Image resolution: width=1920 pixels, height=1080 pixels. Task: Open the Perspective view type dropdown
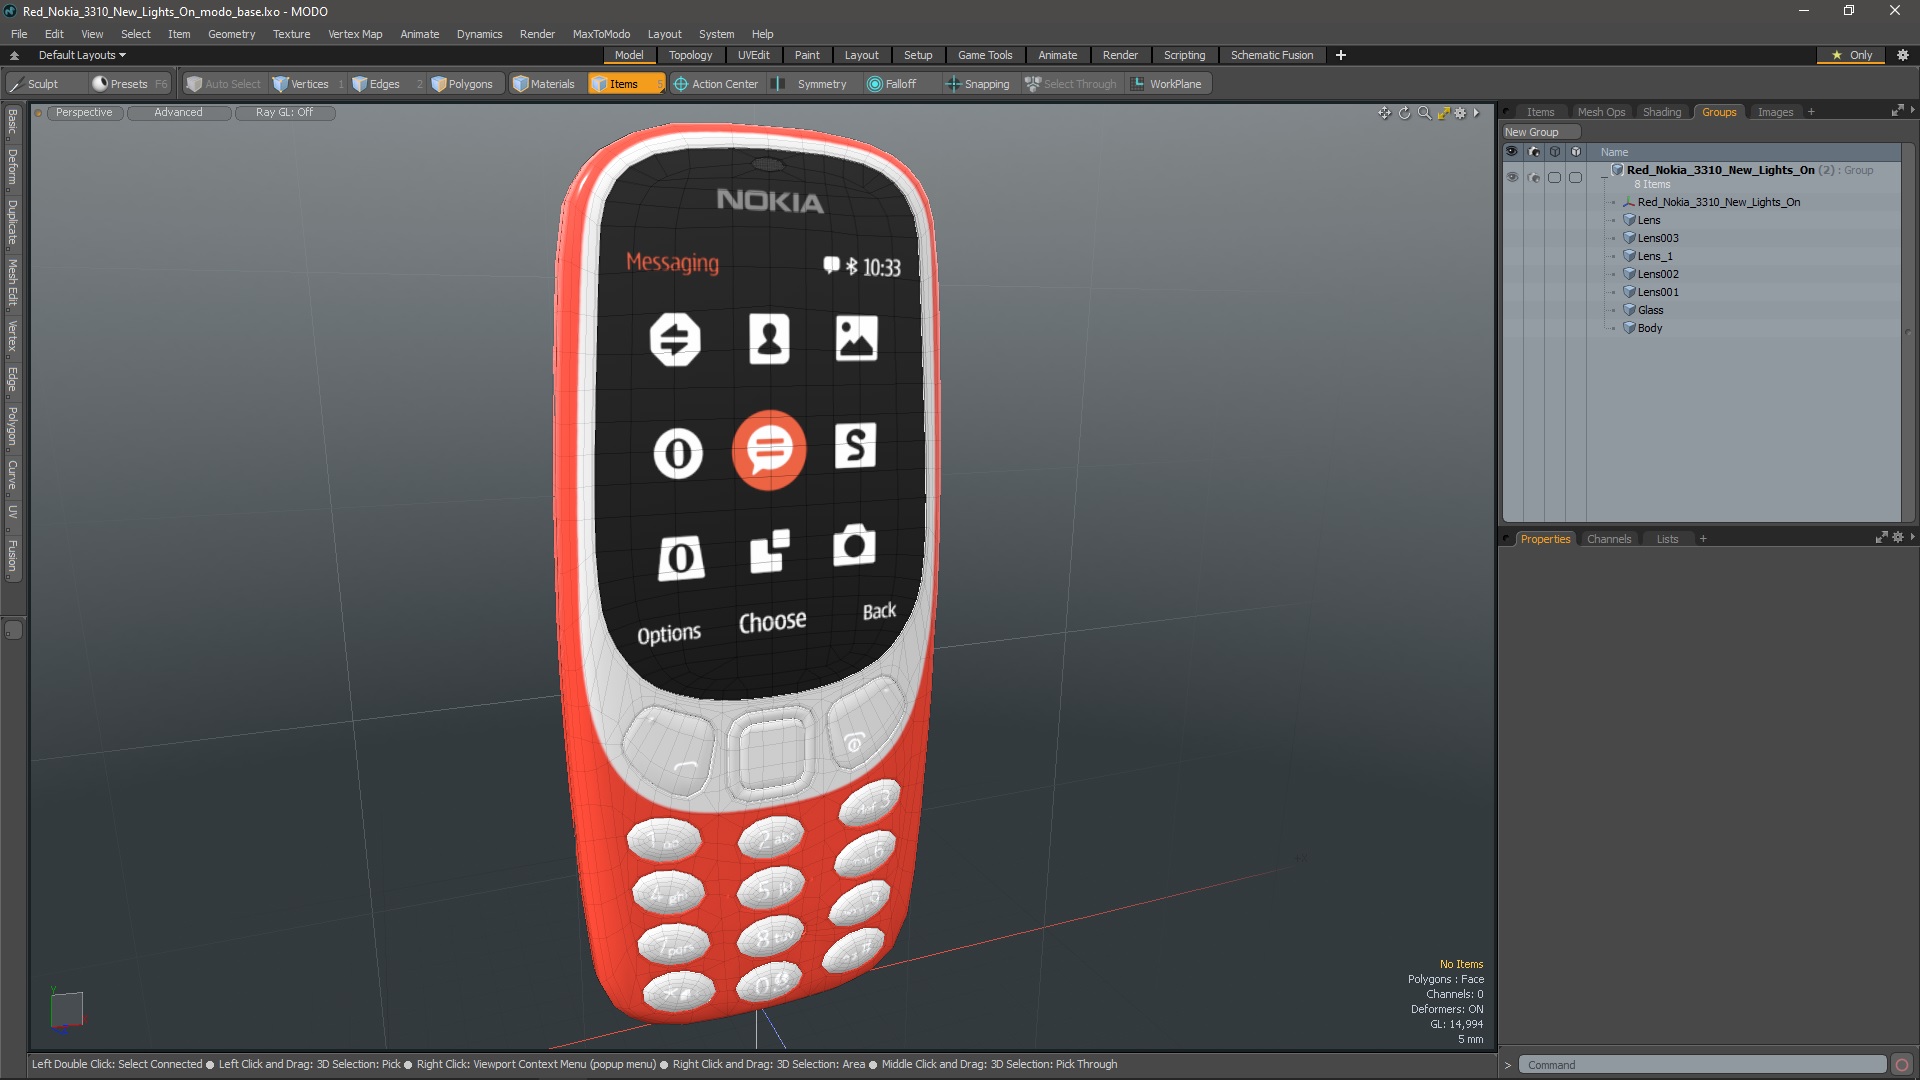click(84, 113)
